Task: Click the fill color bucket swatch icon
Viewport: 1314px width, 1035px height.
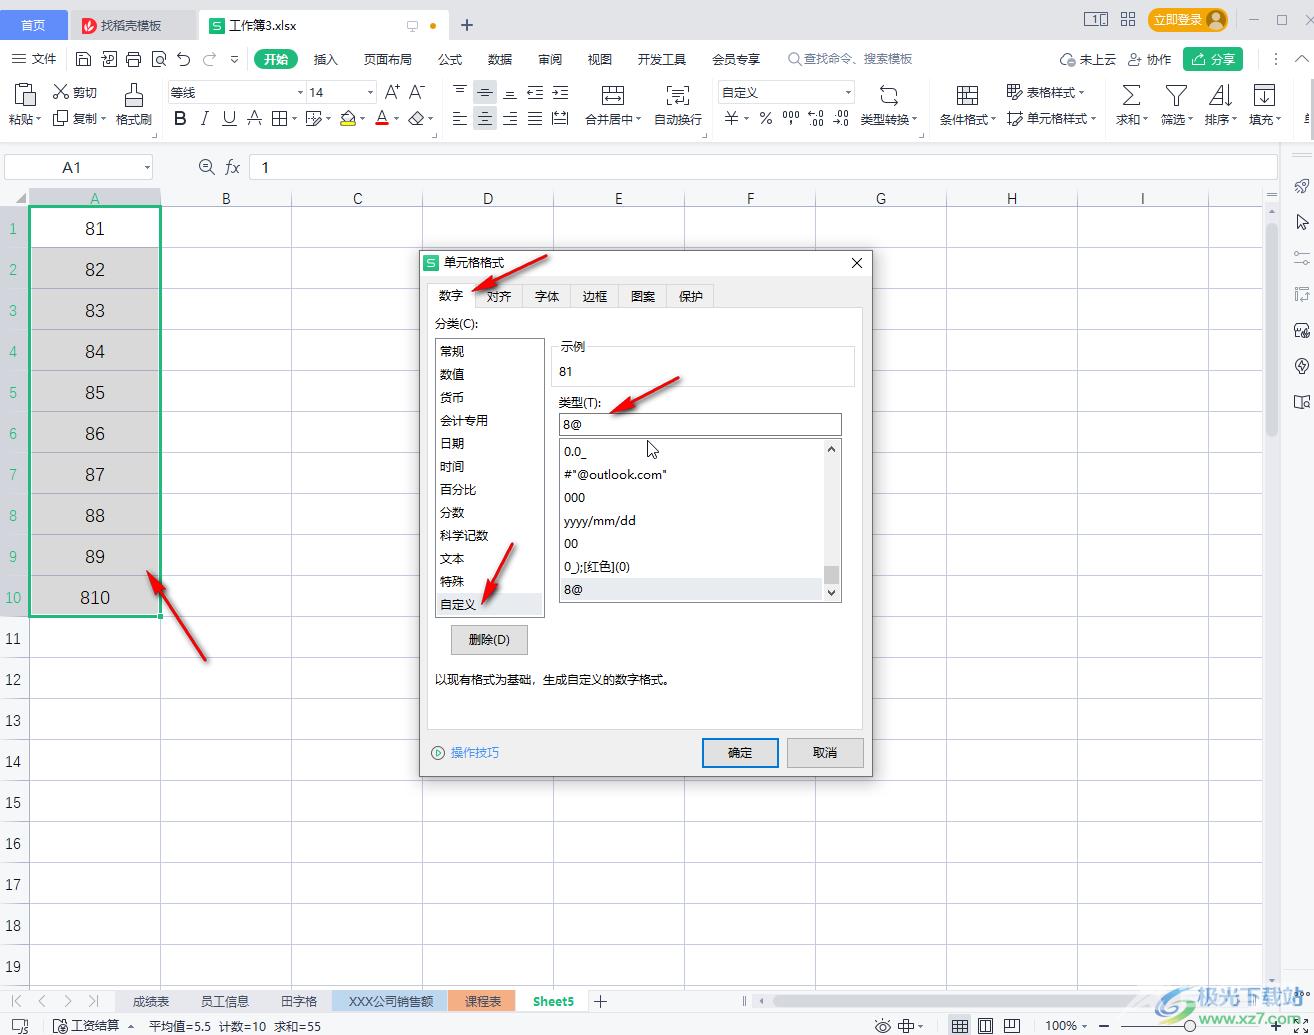Action: tap(348, 119)
